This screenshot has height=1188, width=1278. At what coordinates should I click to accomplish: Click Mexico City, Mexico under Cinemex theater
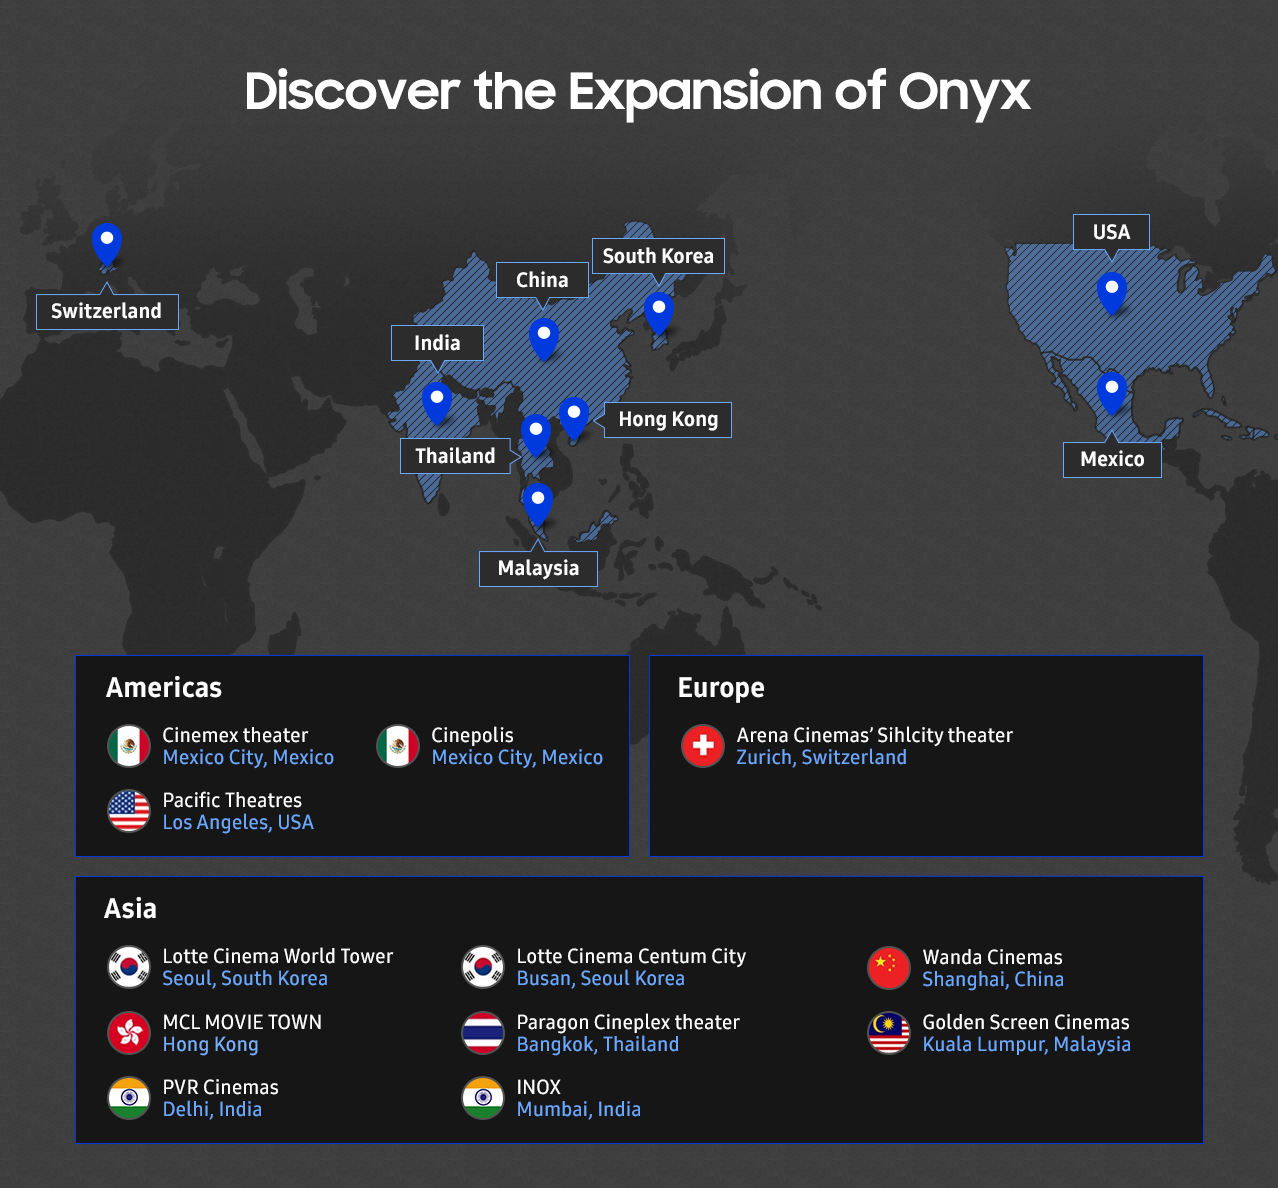248,758
